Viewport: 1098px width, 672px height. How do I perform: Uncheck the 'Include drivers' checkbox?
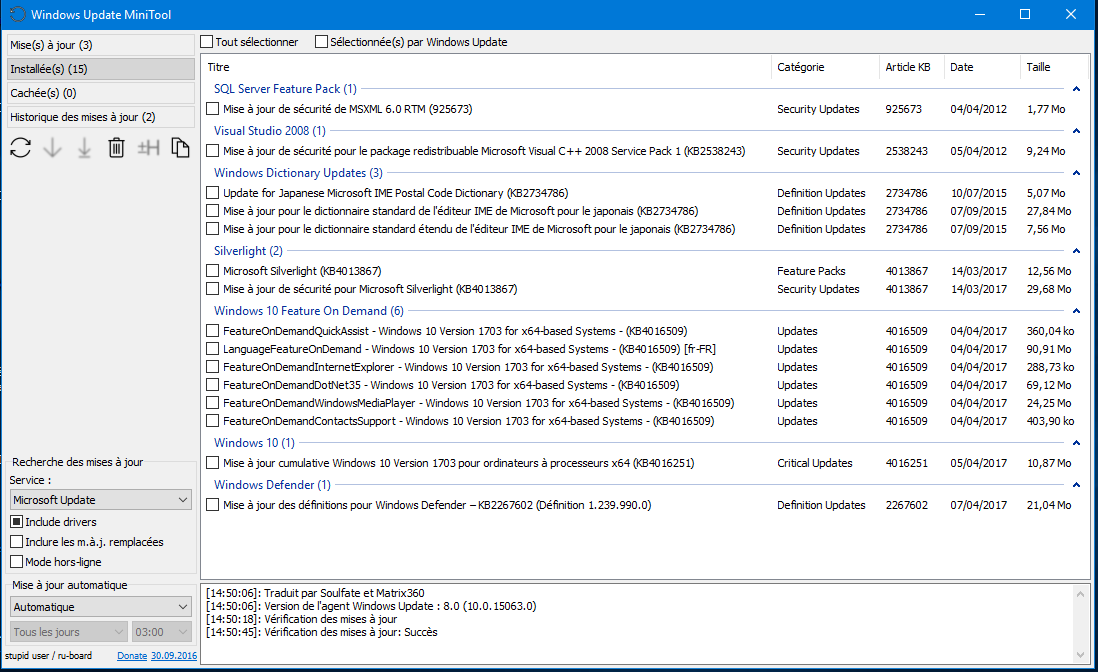click(17, 522)
